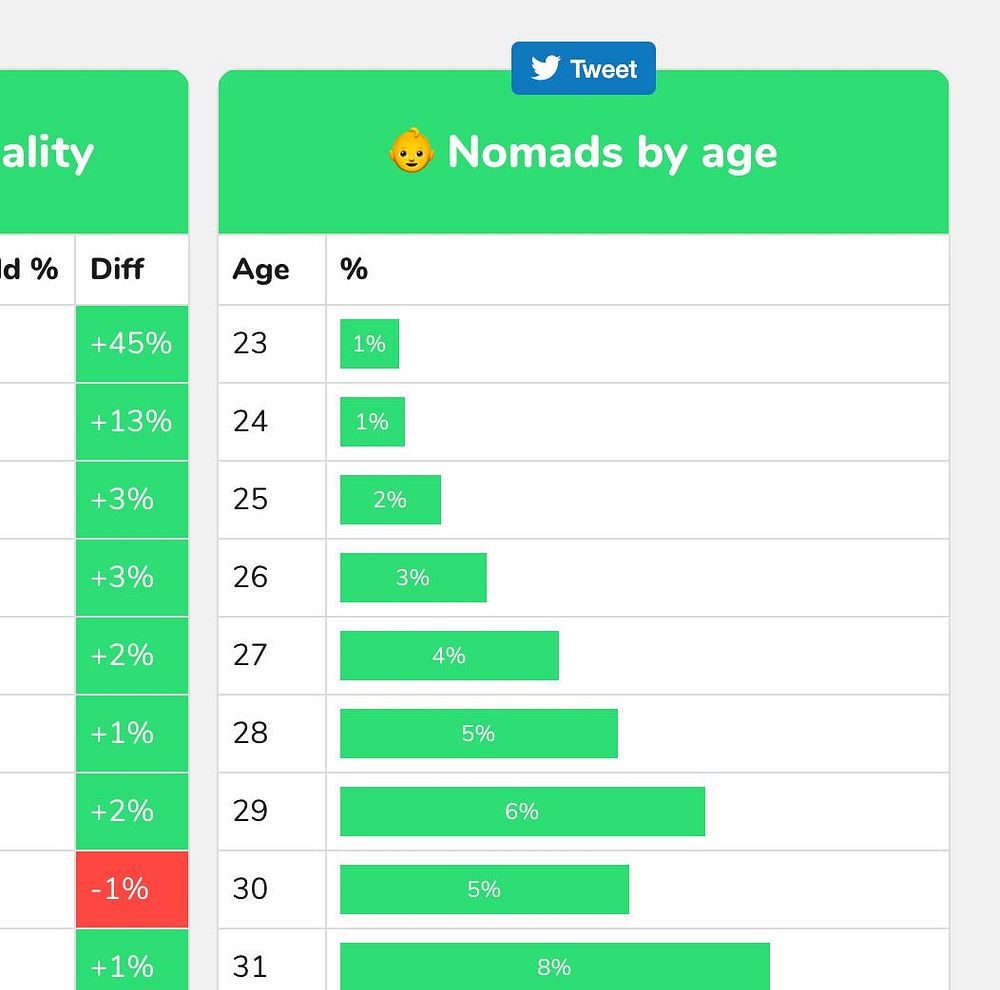Select the 6% bar for age 29
1000x990 pixels.
coord(522,812)
